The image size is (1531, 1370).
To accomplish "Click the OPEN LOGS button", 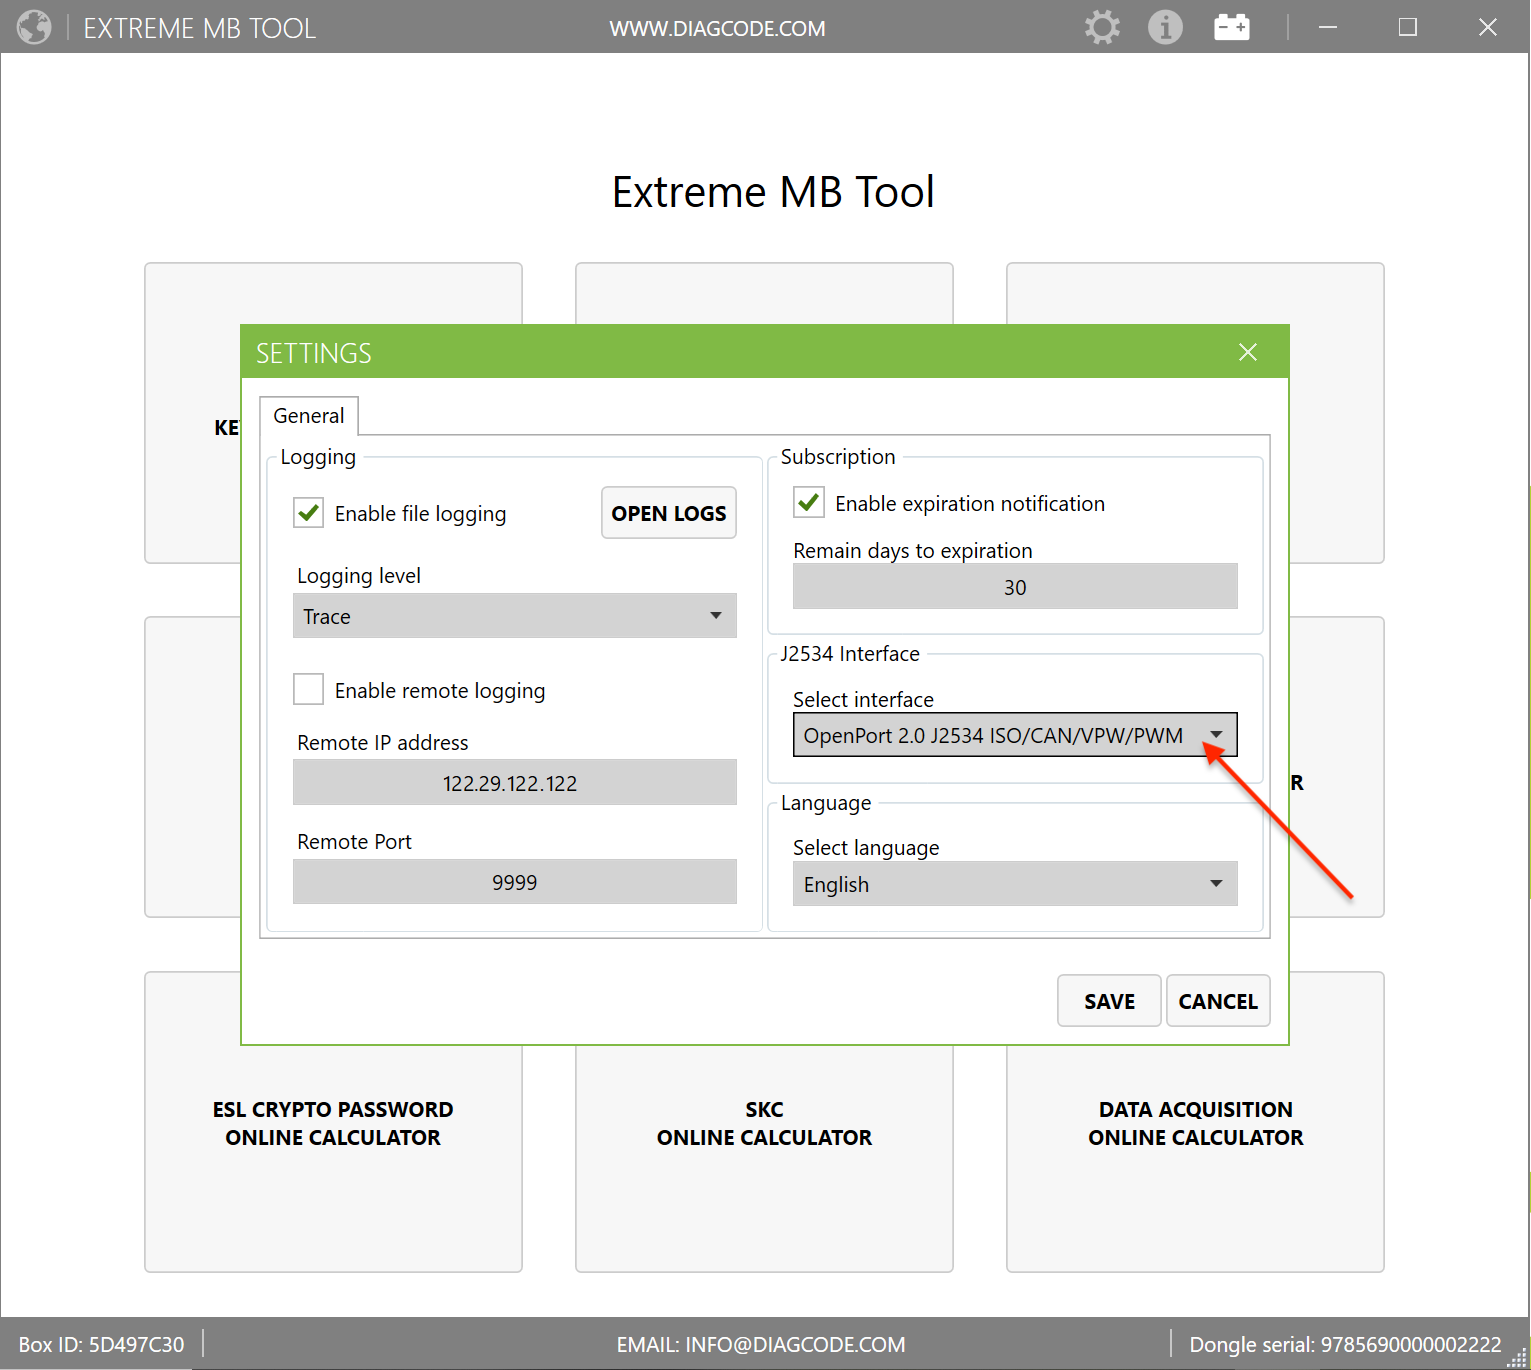I will click(x=669, y=513).
